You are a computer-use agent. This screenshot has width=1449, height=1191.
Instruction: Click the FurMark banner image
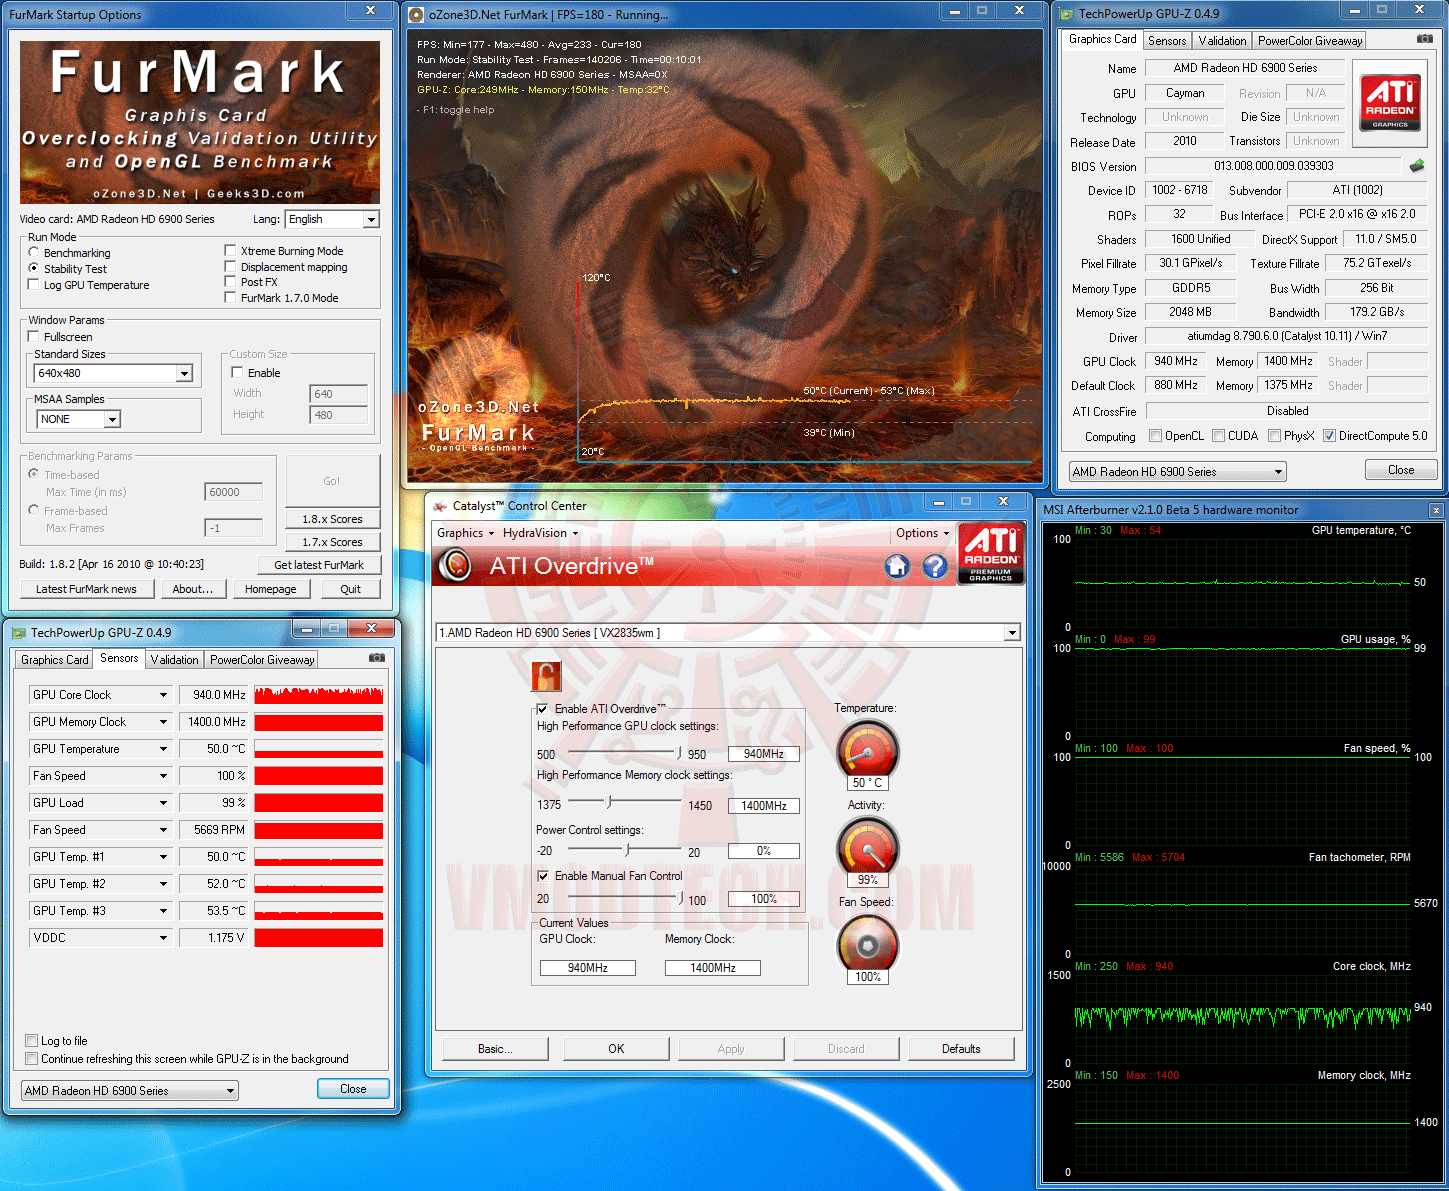(200, 122)
